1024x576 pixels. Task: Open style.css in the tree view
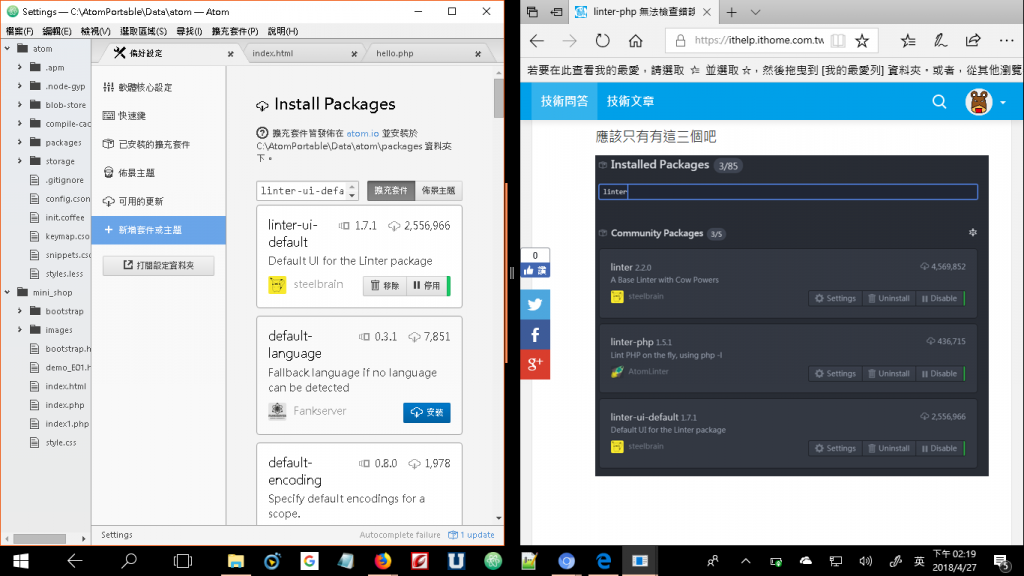tap(61, 442)
